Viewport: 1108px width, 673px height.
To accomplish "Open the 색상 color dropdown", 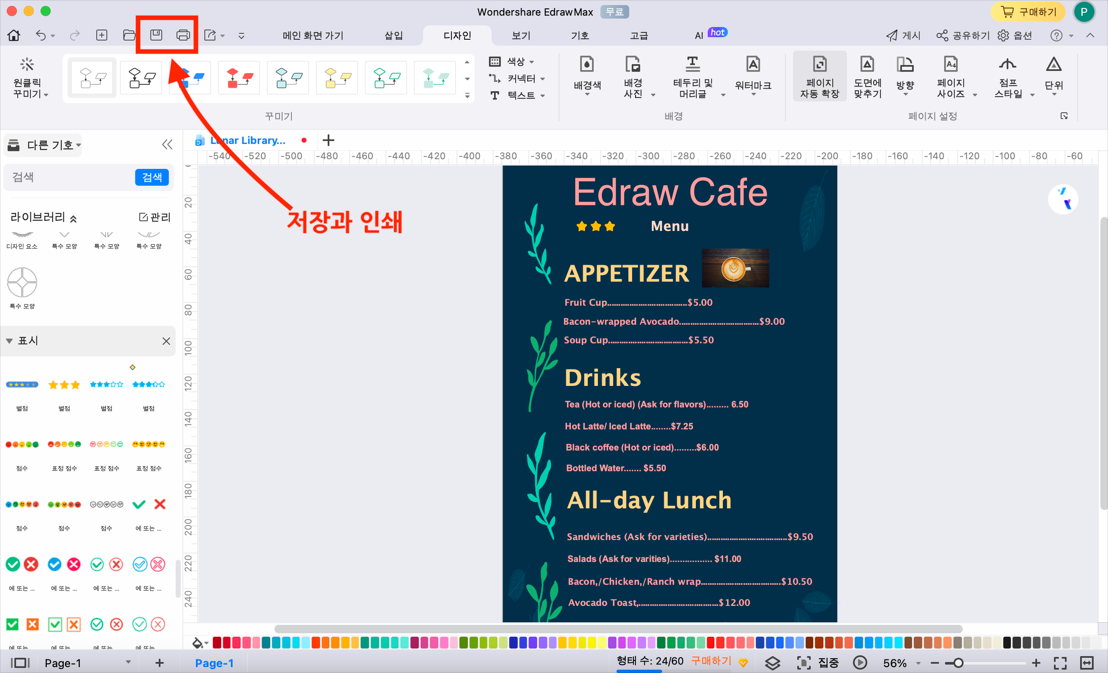I will (x=512, y=62).
